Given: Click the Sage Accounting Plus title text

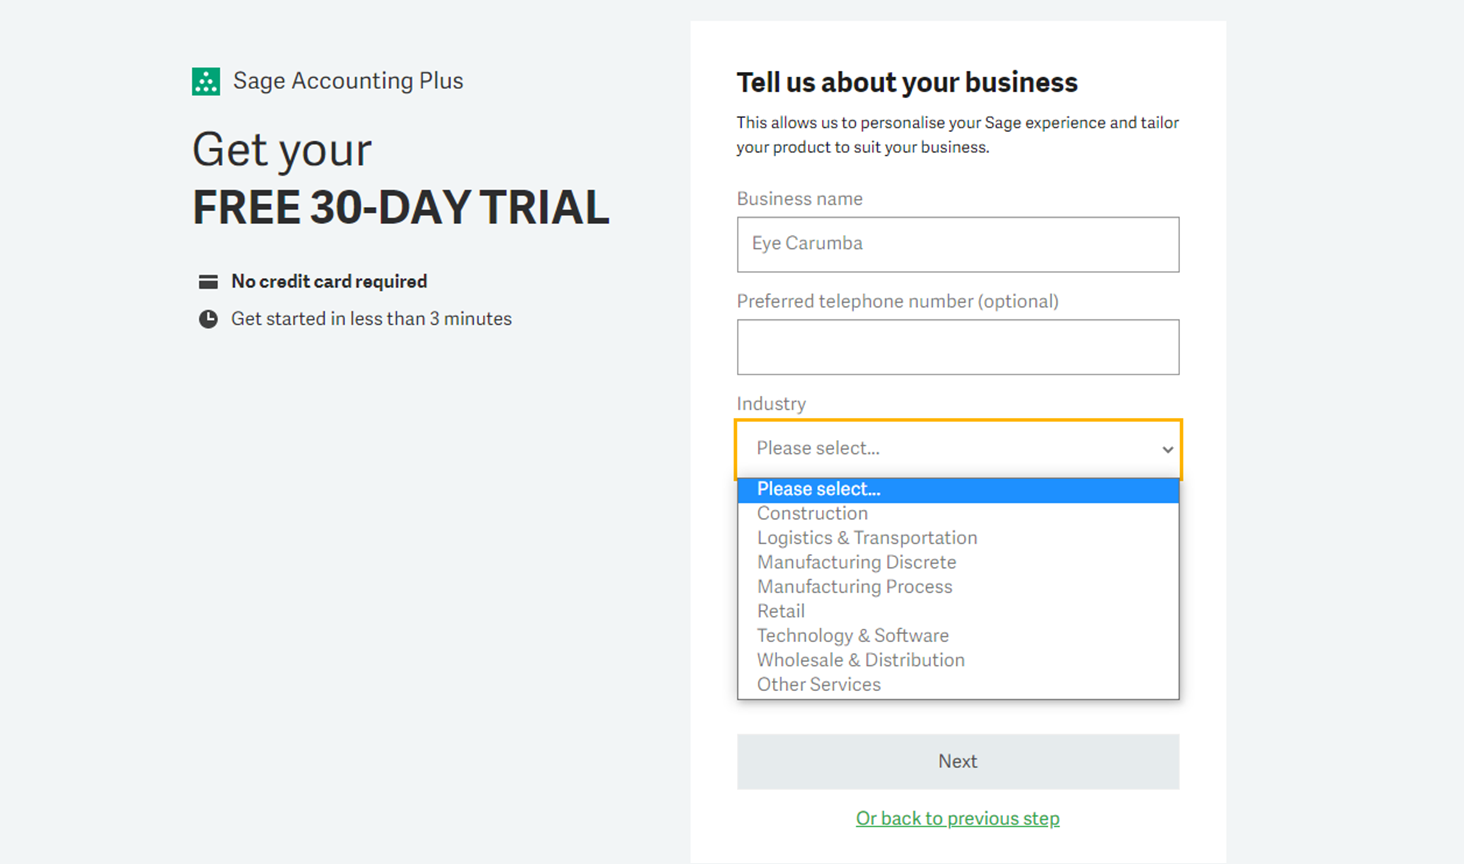Looking at the screenshot, I should (x=347, y=81).
